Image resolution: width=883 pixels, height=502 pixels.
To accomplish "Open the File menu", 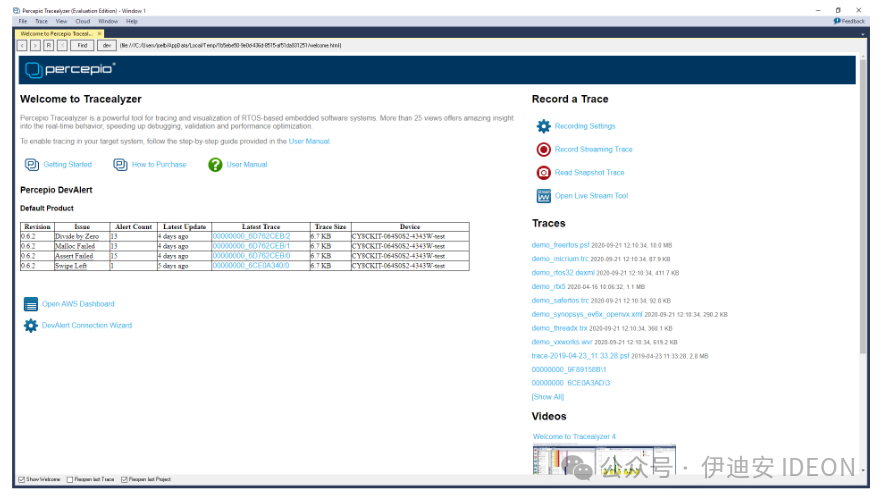I will click(x=23, y=21).
